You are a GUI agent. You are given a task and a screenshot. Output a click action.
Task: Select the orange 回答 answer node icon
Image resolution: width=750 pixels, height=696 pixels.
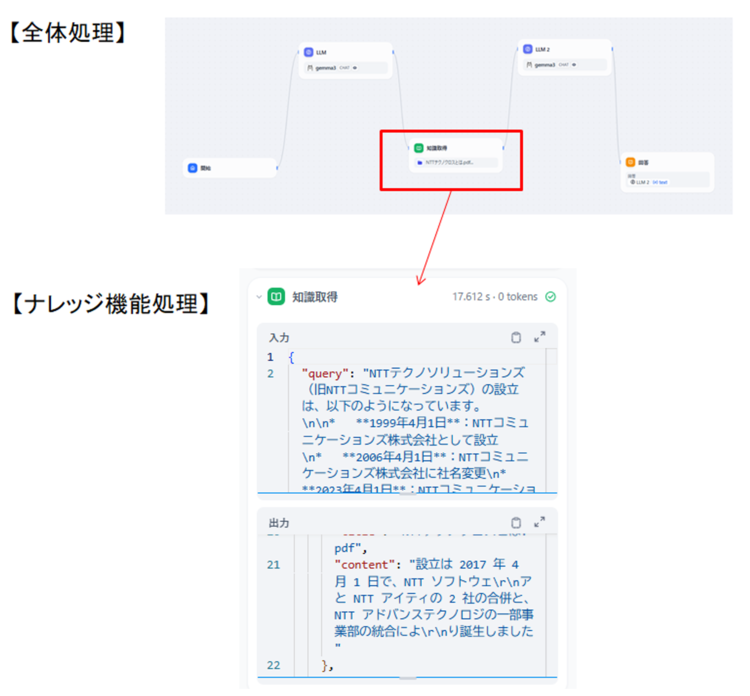click(x=630, y=162)
